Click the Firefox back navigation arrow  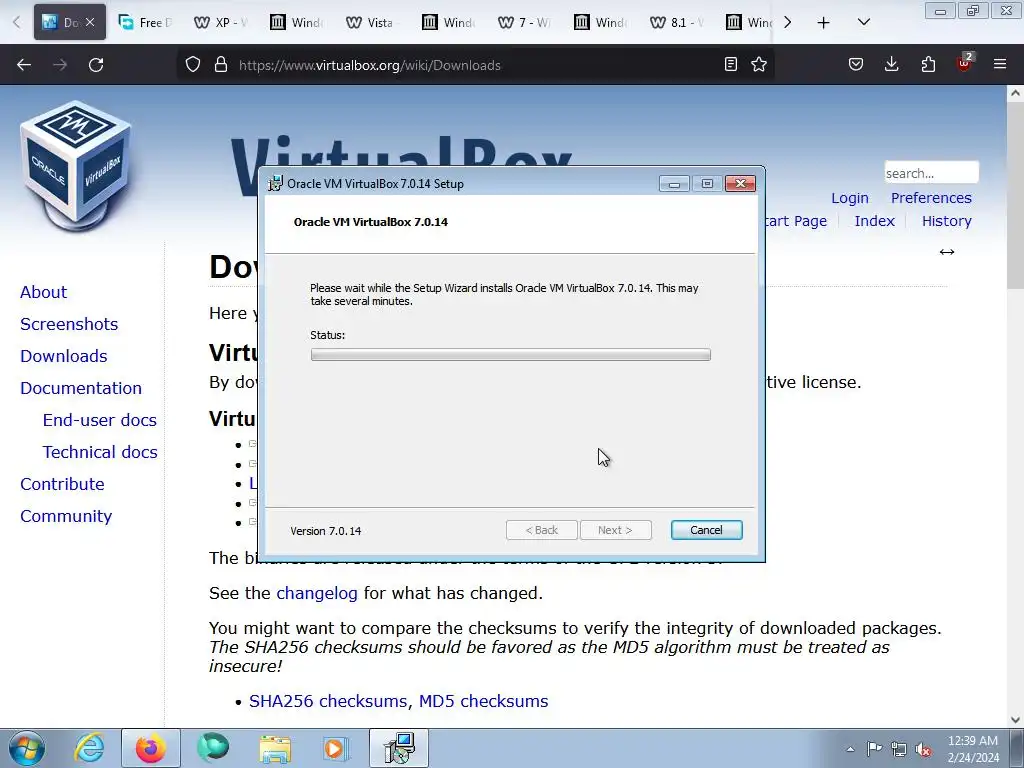24,65
